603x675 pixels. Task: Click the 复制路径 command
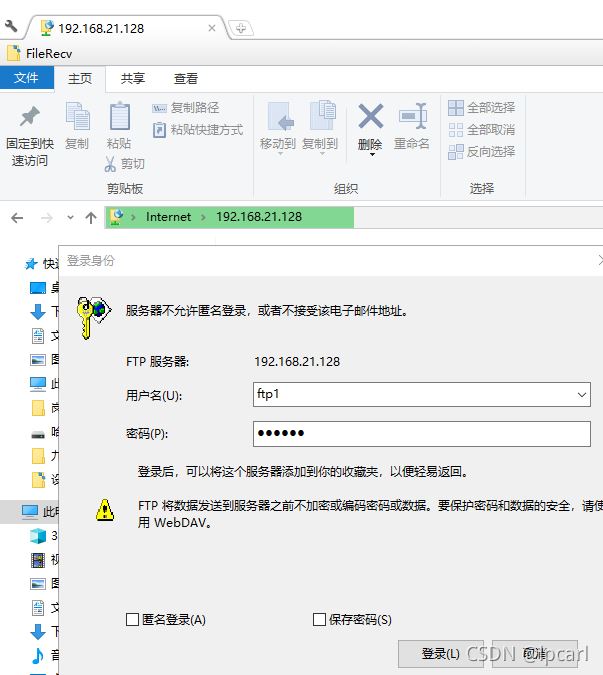click(186, 108)
